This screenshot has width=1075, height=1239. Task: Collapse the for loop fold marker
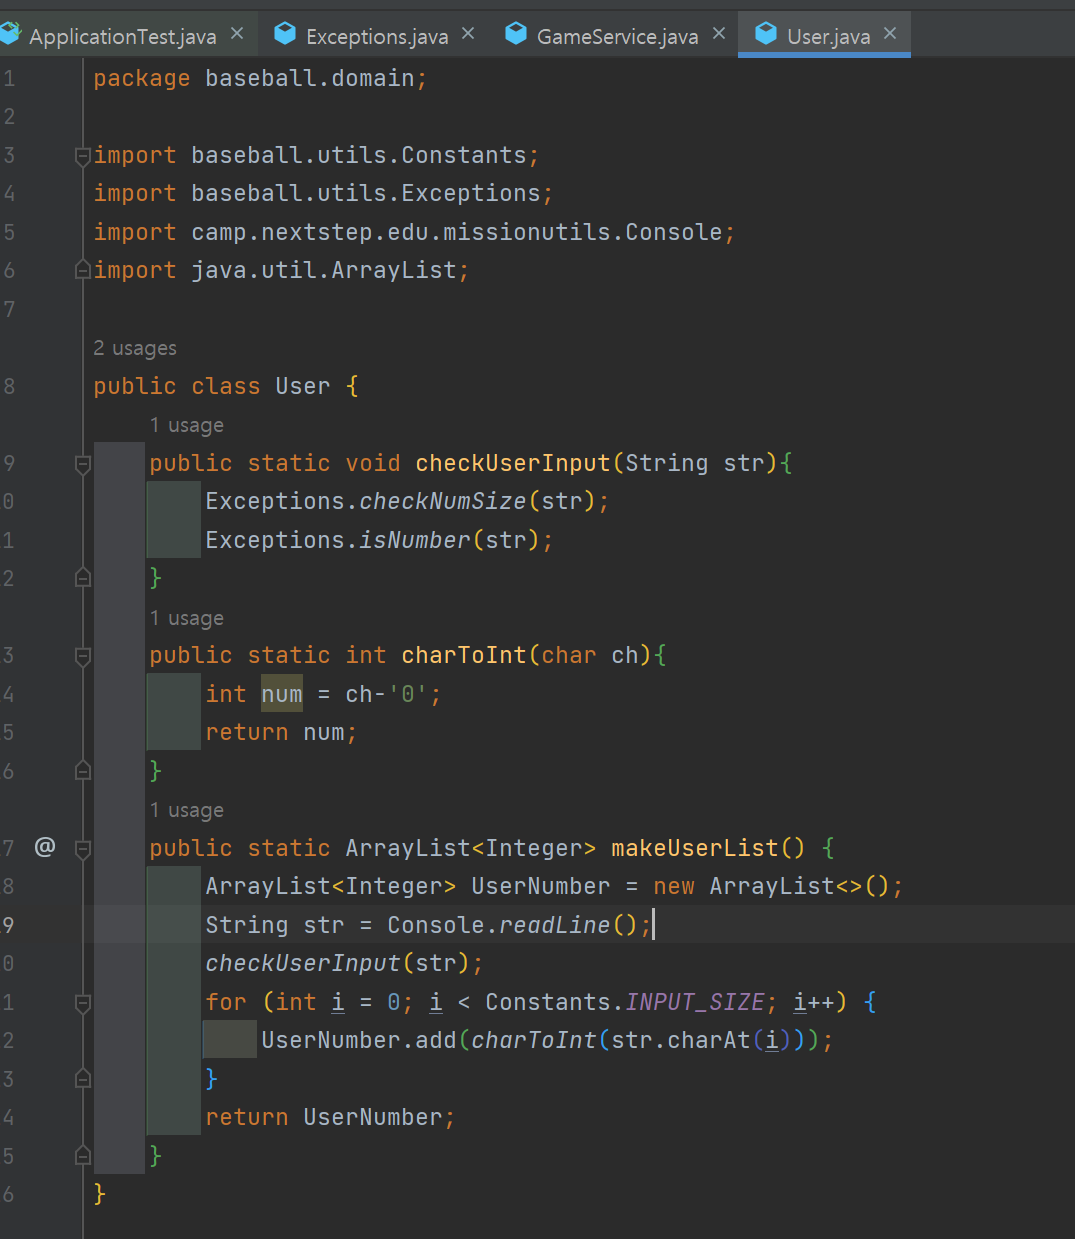click(x=83, y=1003)
